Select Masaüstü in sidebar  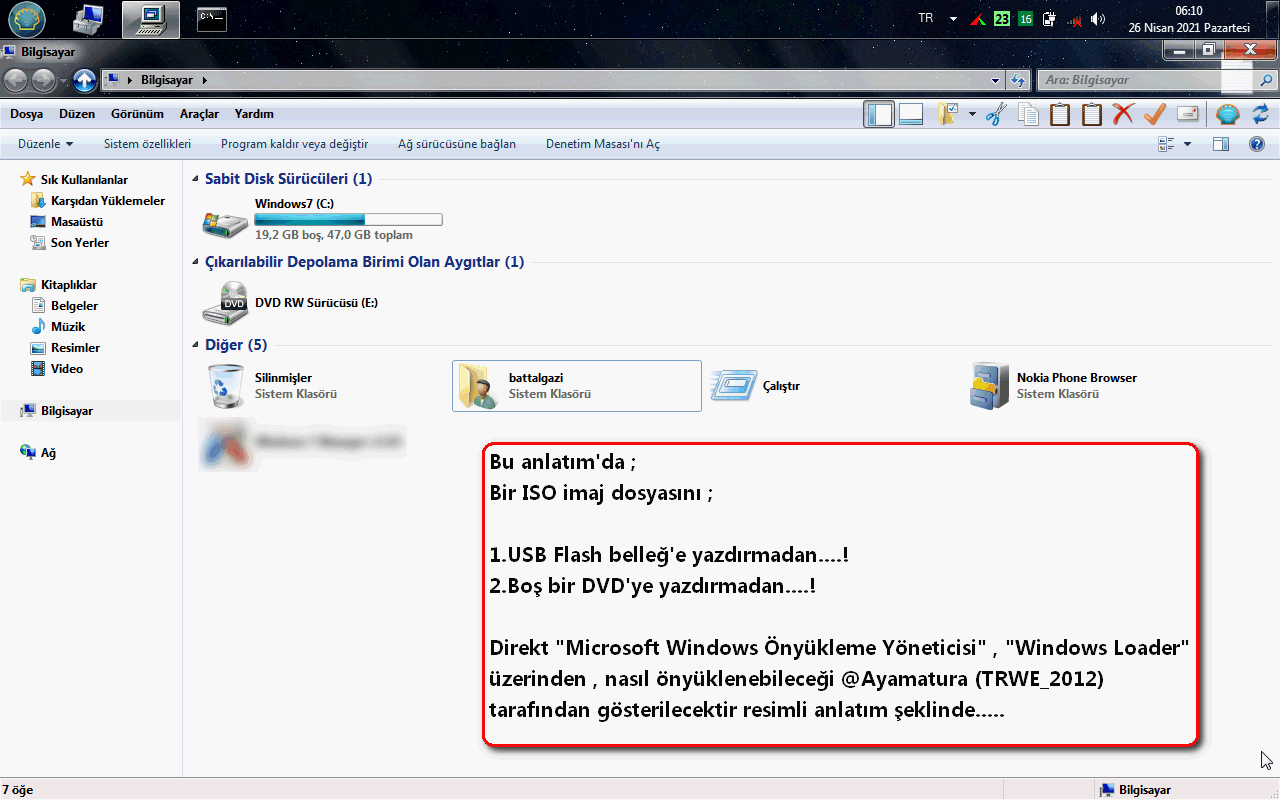[77, 222]
